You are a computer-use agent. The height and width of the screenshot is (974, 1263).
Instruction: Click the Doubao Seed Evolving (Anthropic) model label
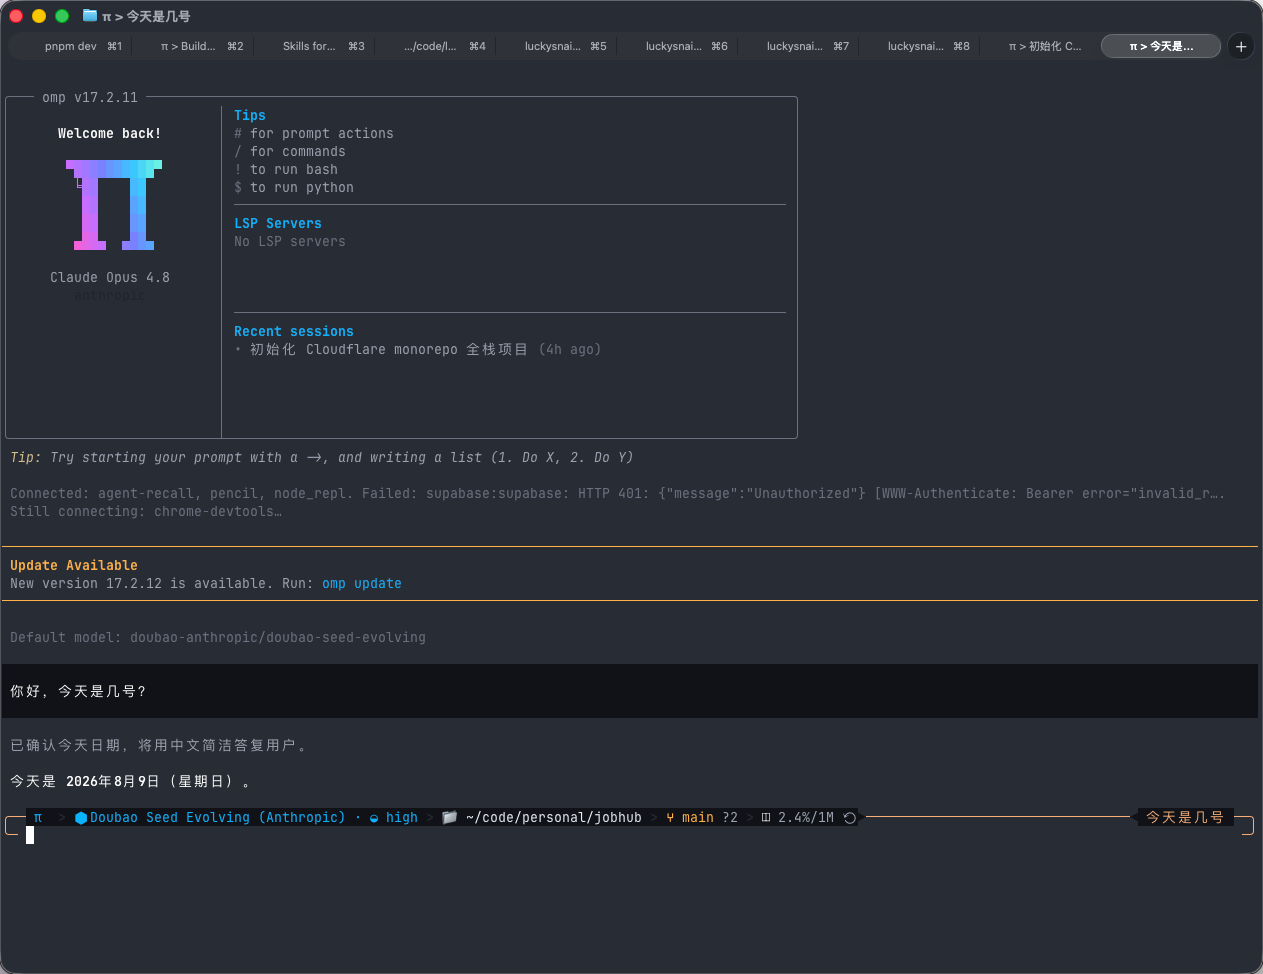[x=218, y=818]
